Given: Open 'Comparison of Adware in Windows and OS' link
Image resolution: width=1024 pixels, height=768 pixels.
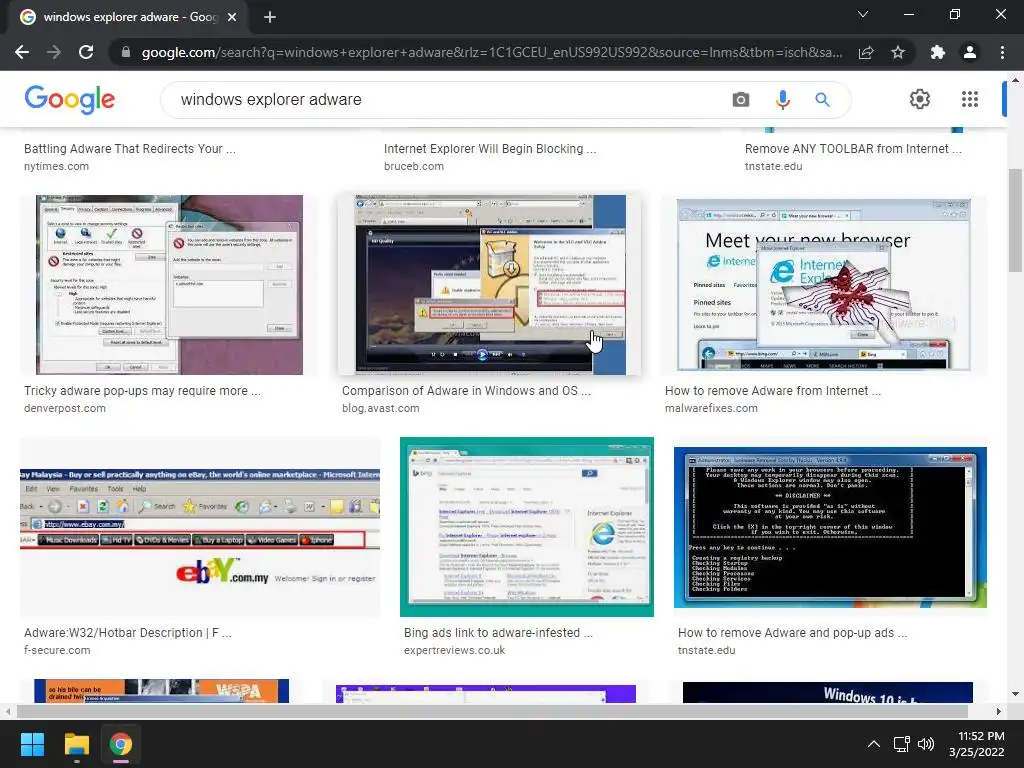Looking at the screenshot, I should pos(466,391).
